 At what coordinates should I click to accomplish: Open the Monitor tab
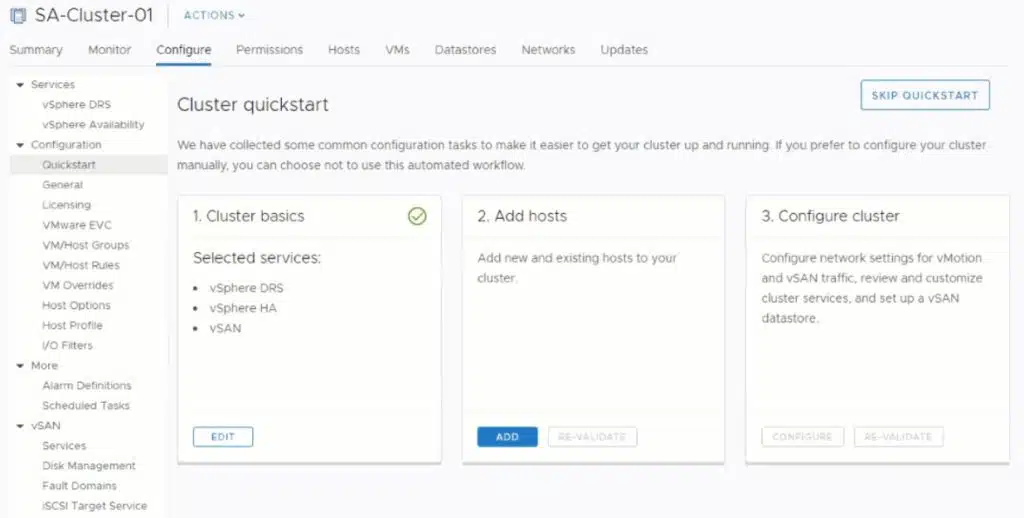[x=110, y=50]
